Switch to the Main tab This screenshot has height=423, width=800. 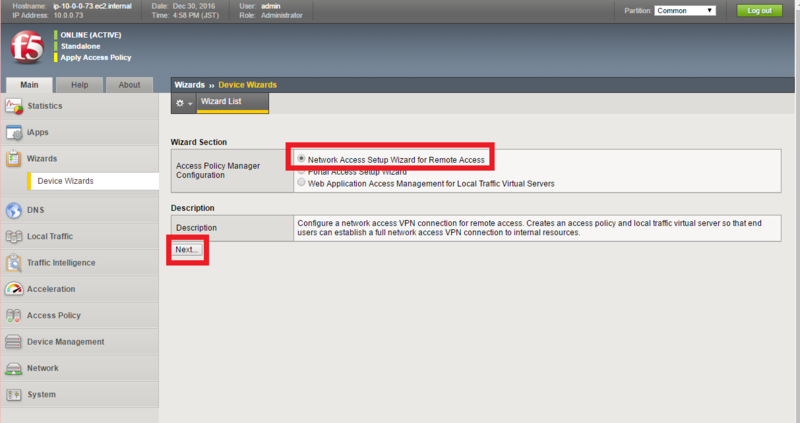29,85
